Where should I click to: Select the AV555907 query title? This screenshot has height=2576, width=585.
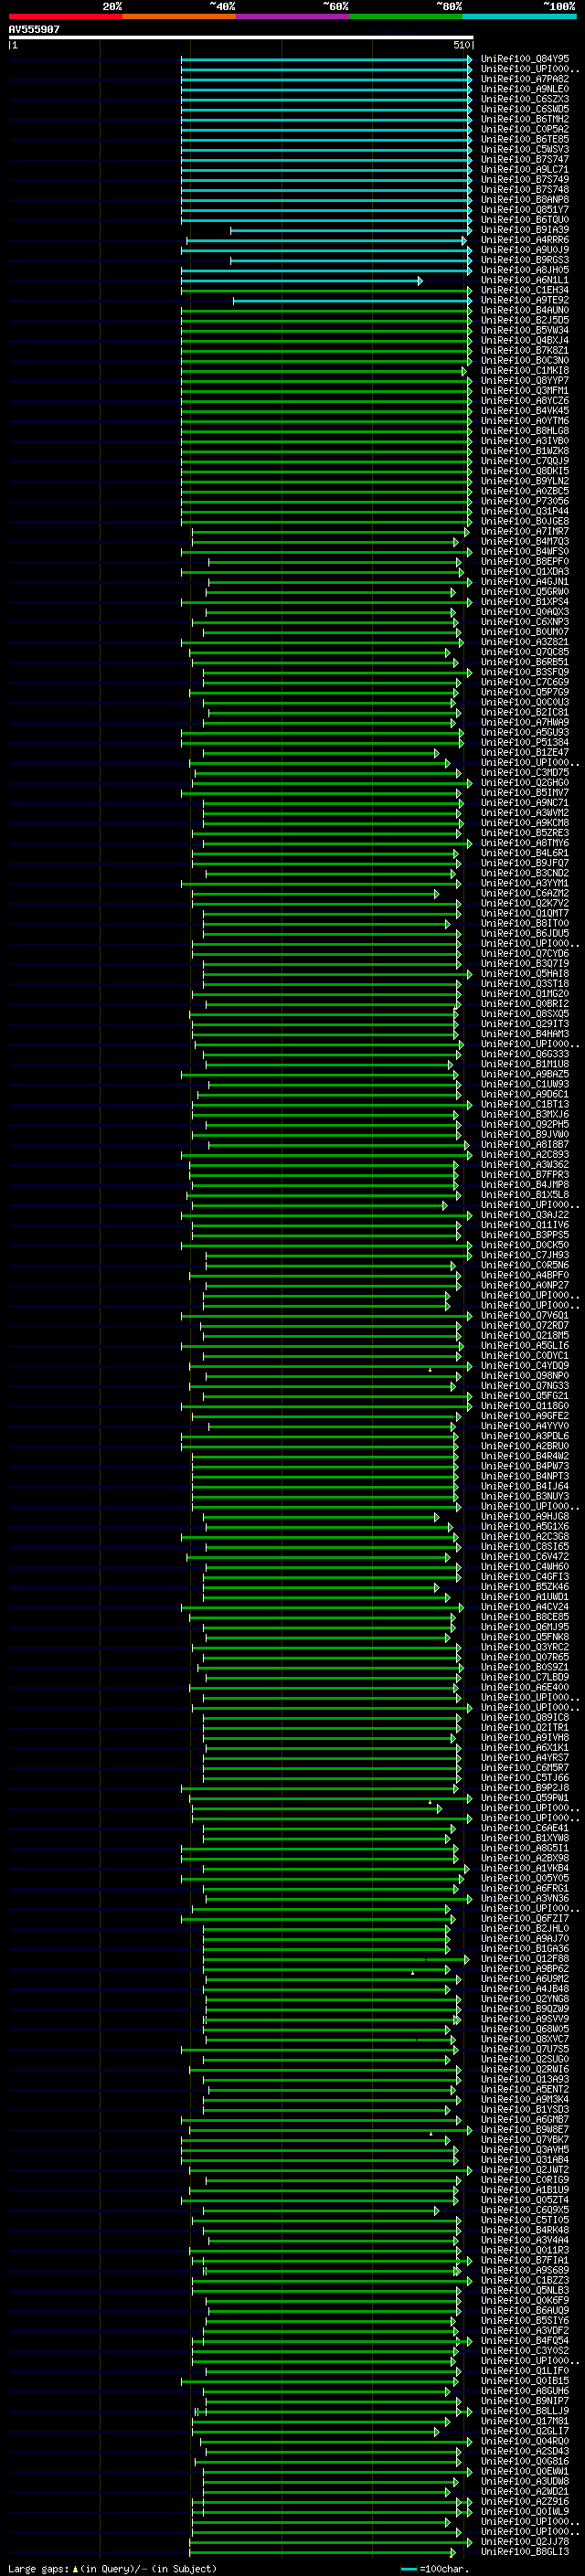(x=34, y=30)
